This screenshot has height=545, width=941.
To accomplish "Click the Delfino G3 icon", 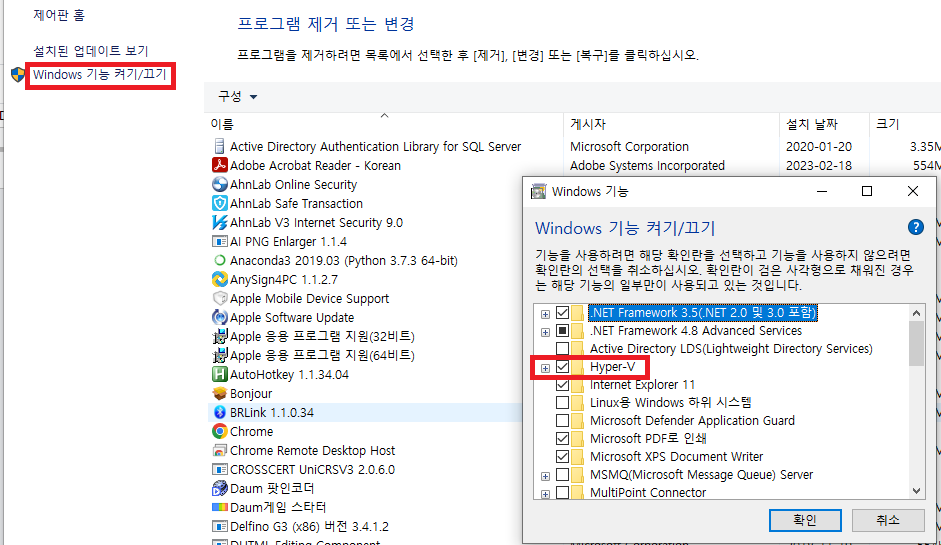I will point(220,526).
